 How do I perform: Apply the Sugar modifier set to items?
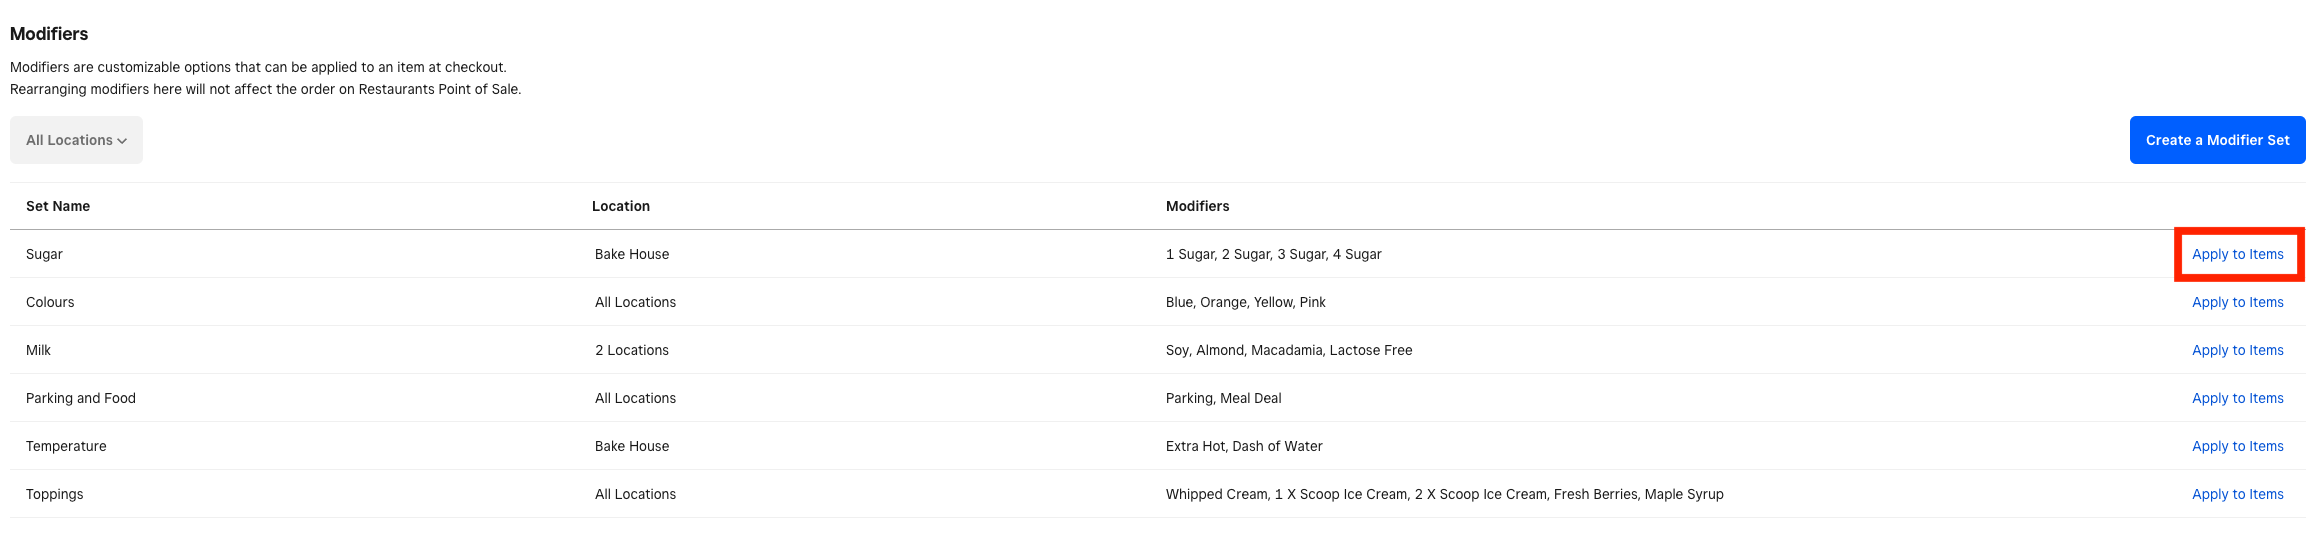[x=2237, y=254]
